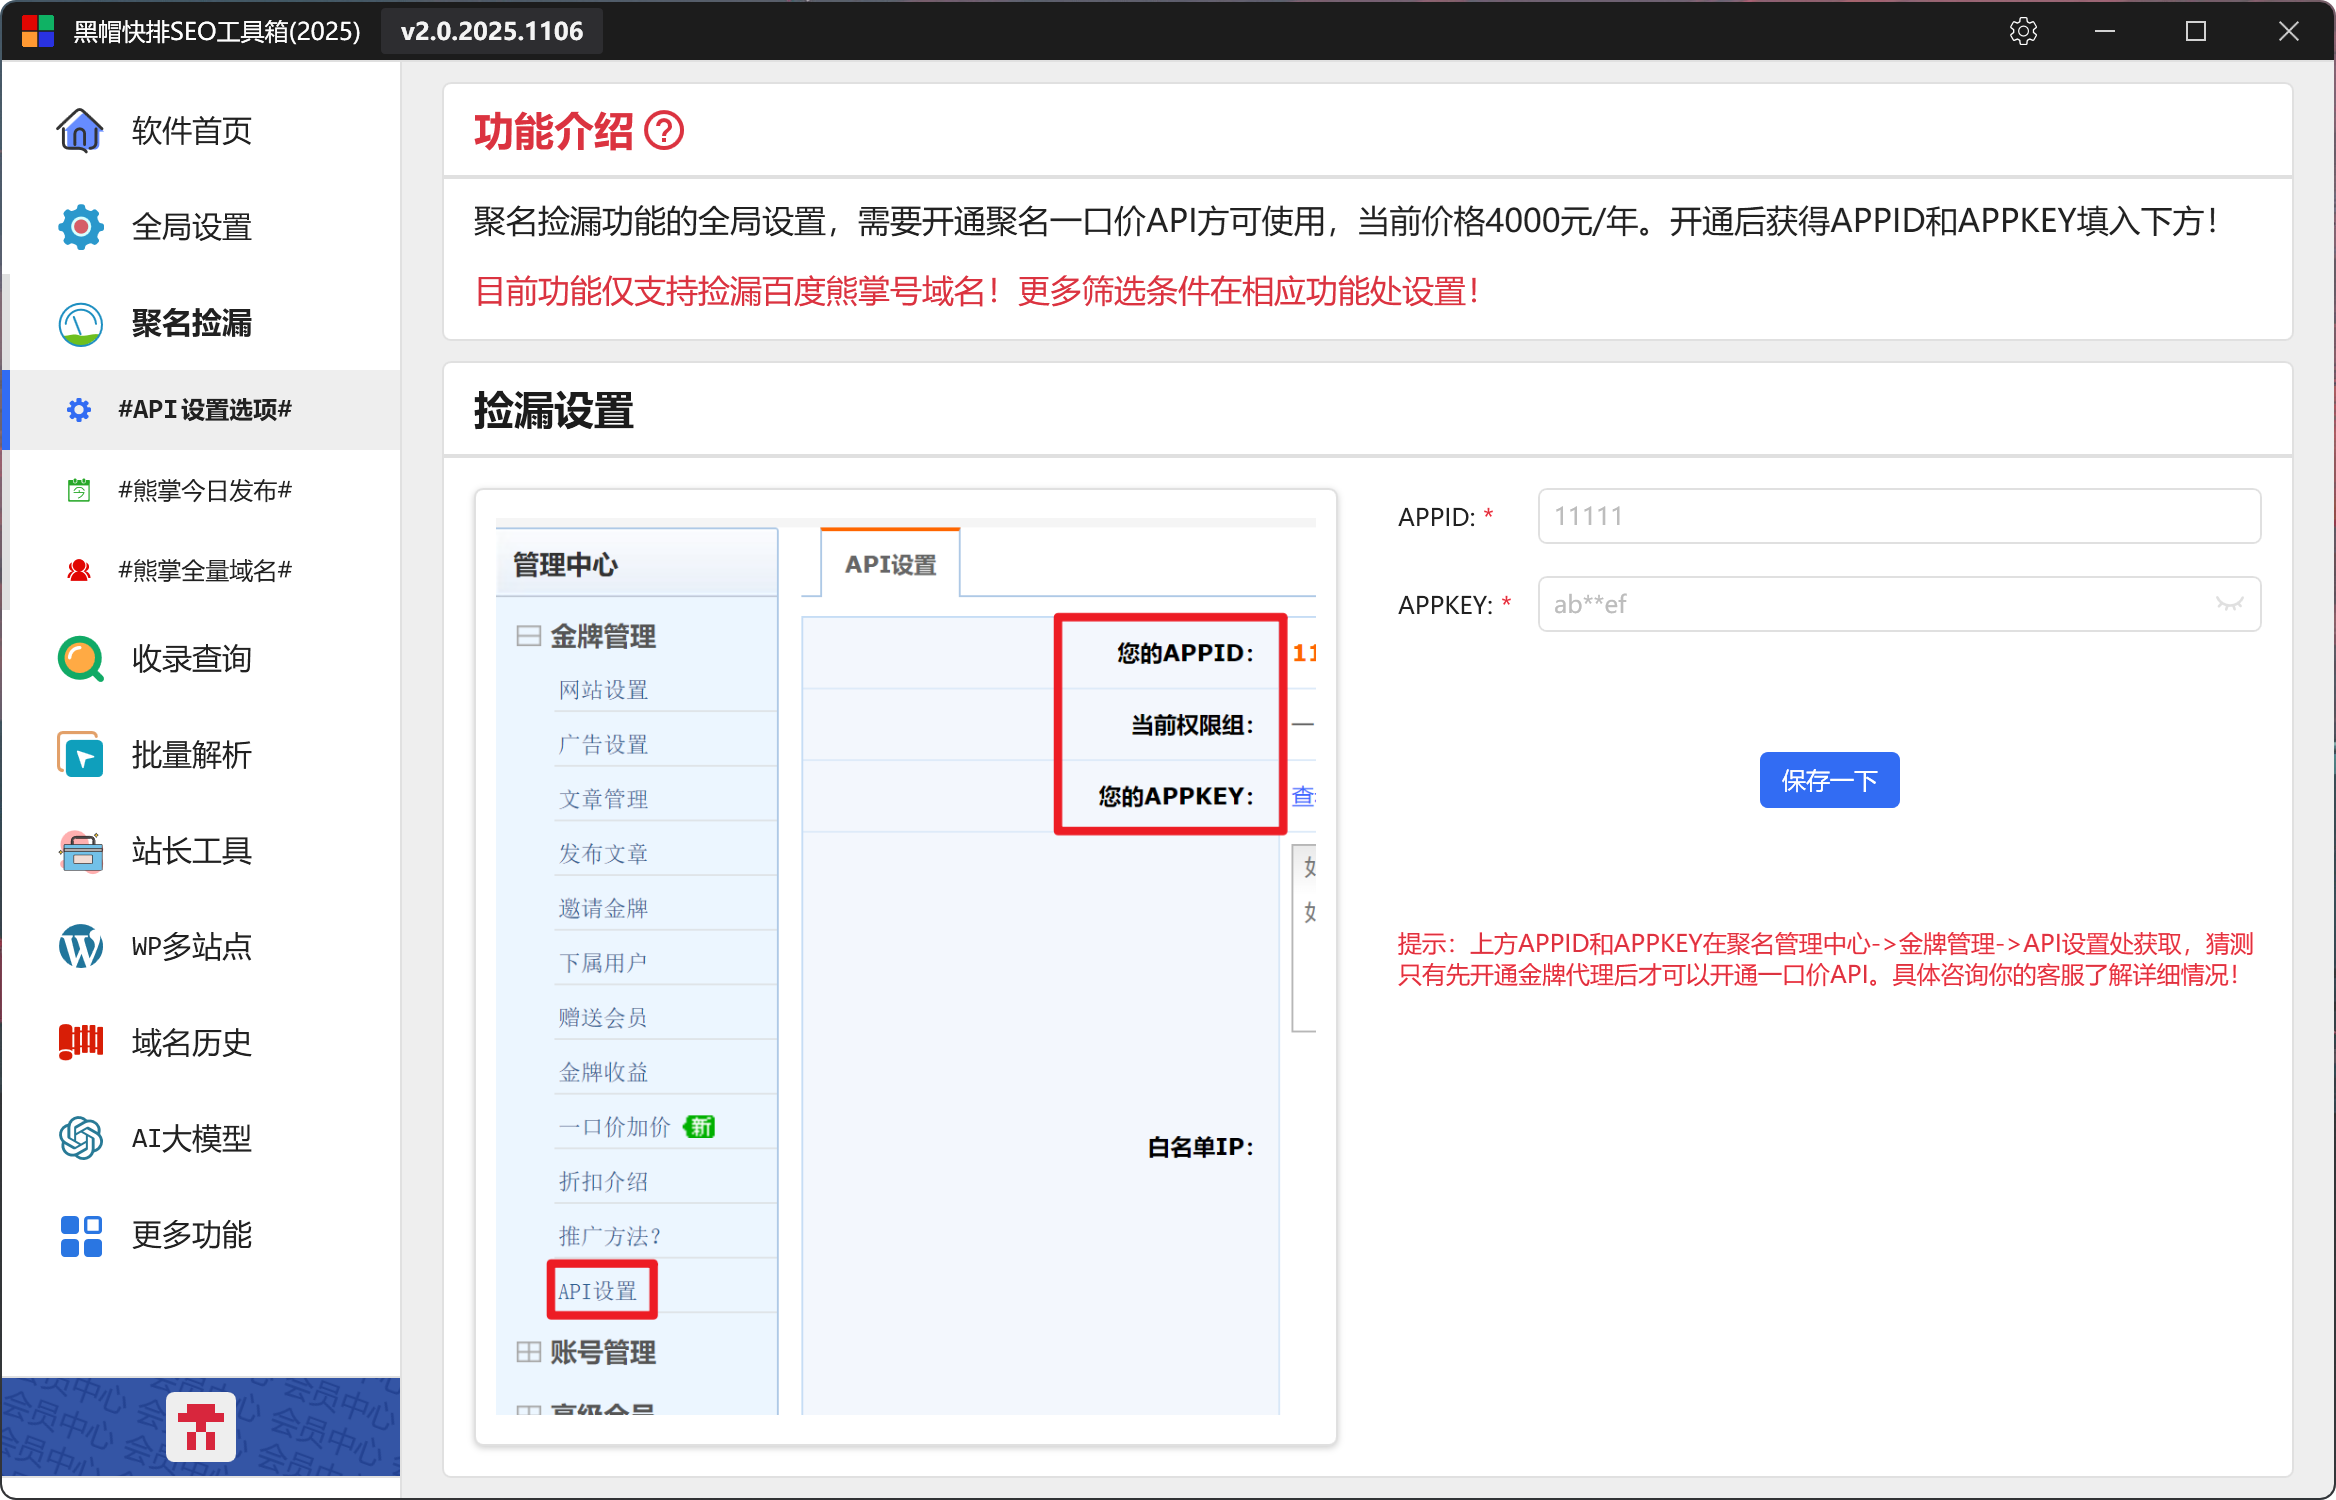Open #熊掌全量域名# submenu item

pyautogui.click(x=204, y=570)
